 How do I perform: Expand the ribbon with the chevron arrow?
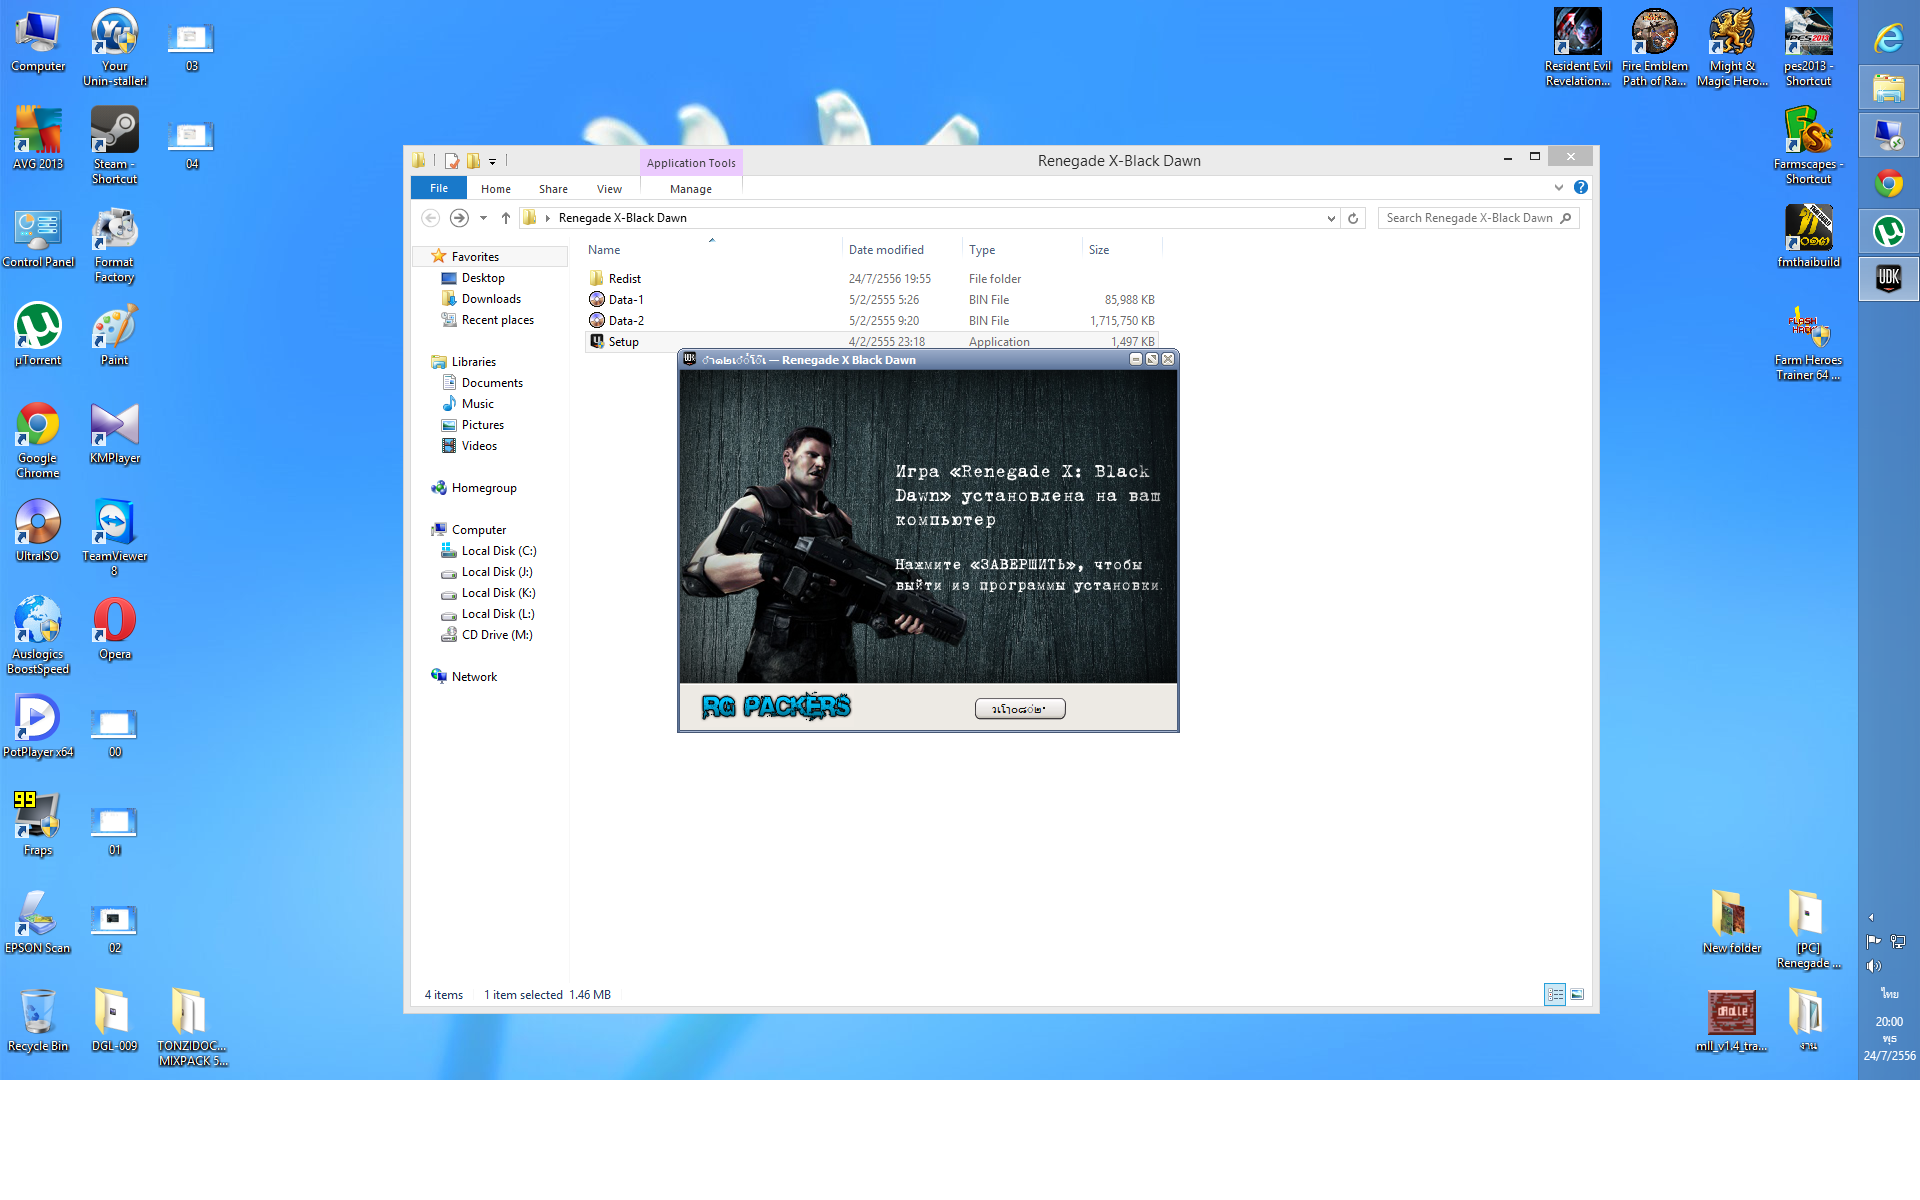(x=1558, y=187)
